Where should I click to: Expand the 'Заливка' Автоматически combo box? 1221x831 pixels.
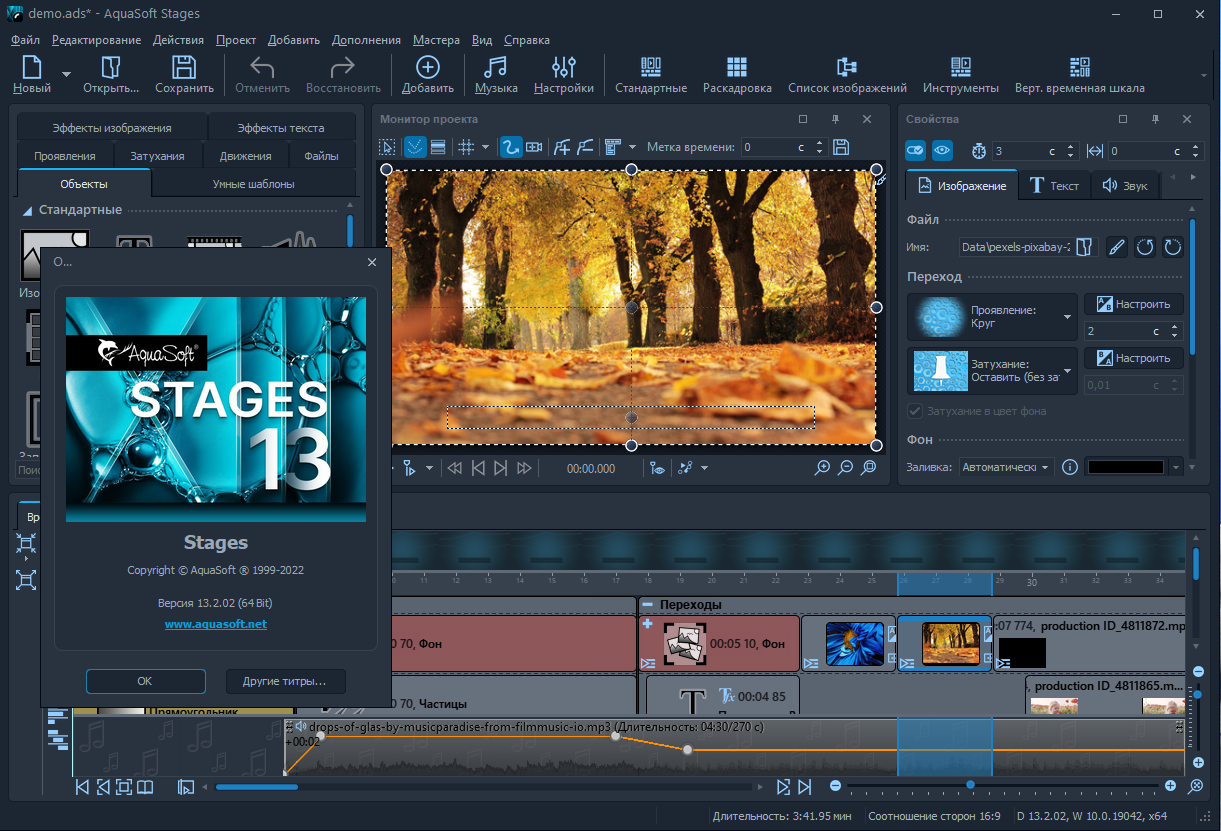[1005, 467]
